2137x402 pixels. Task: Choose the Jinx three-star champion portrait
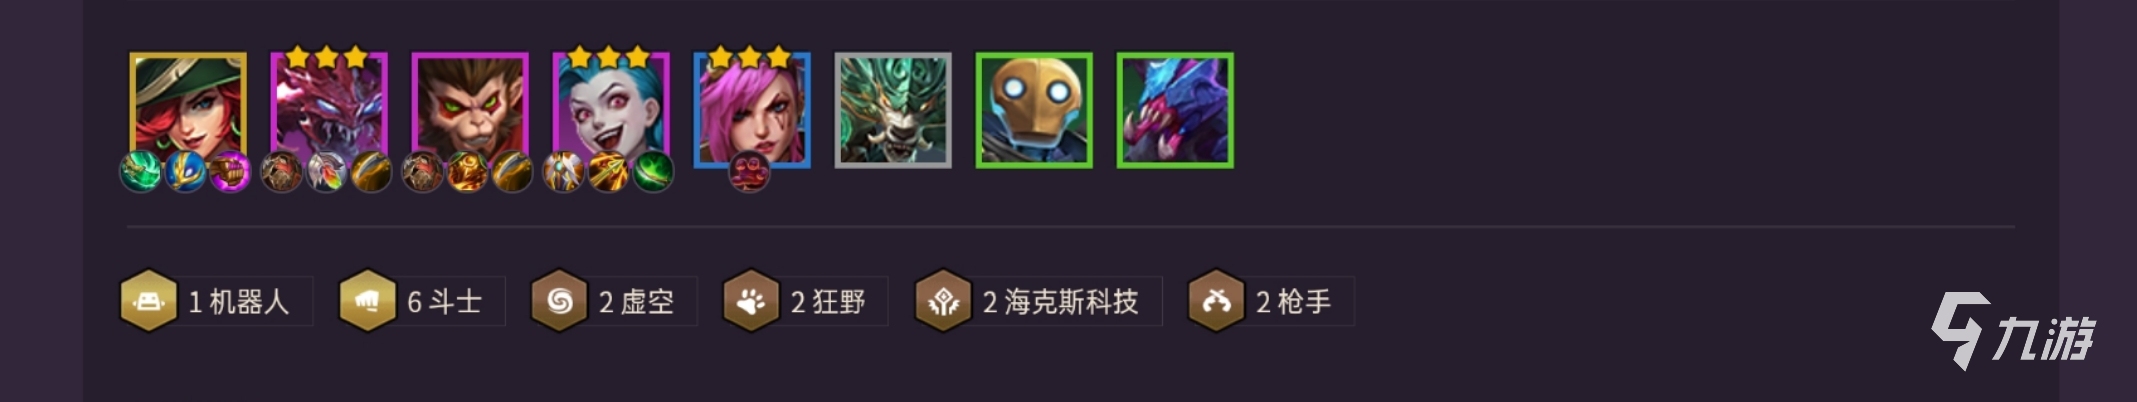(x=611, y=109)
